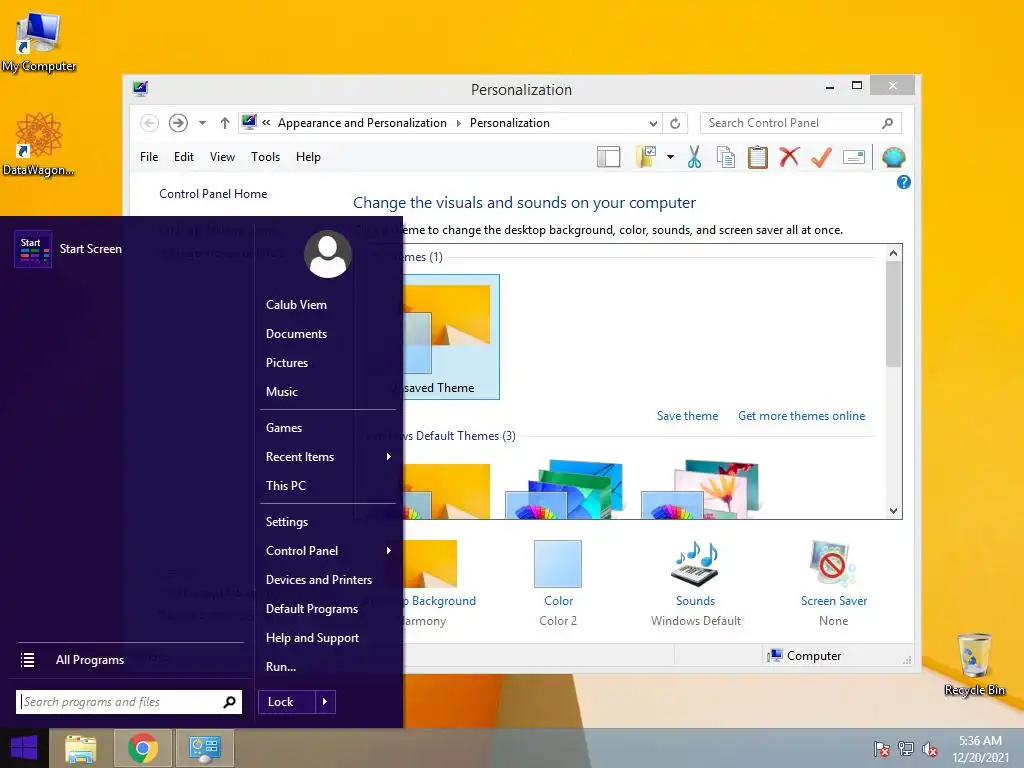Click the Color swatch square
The image size is (1024, 768).
558,564
